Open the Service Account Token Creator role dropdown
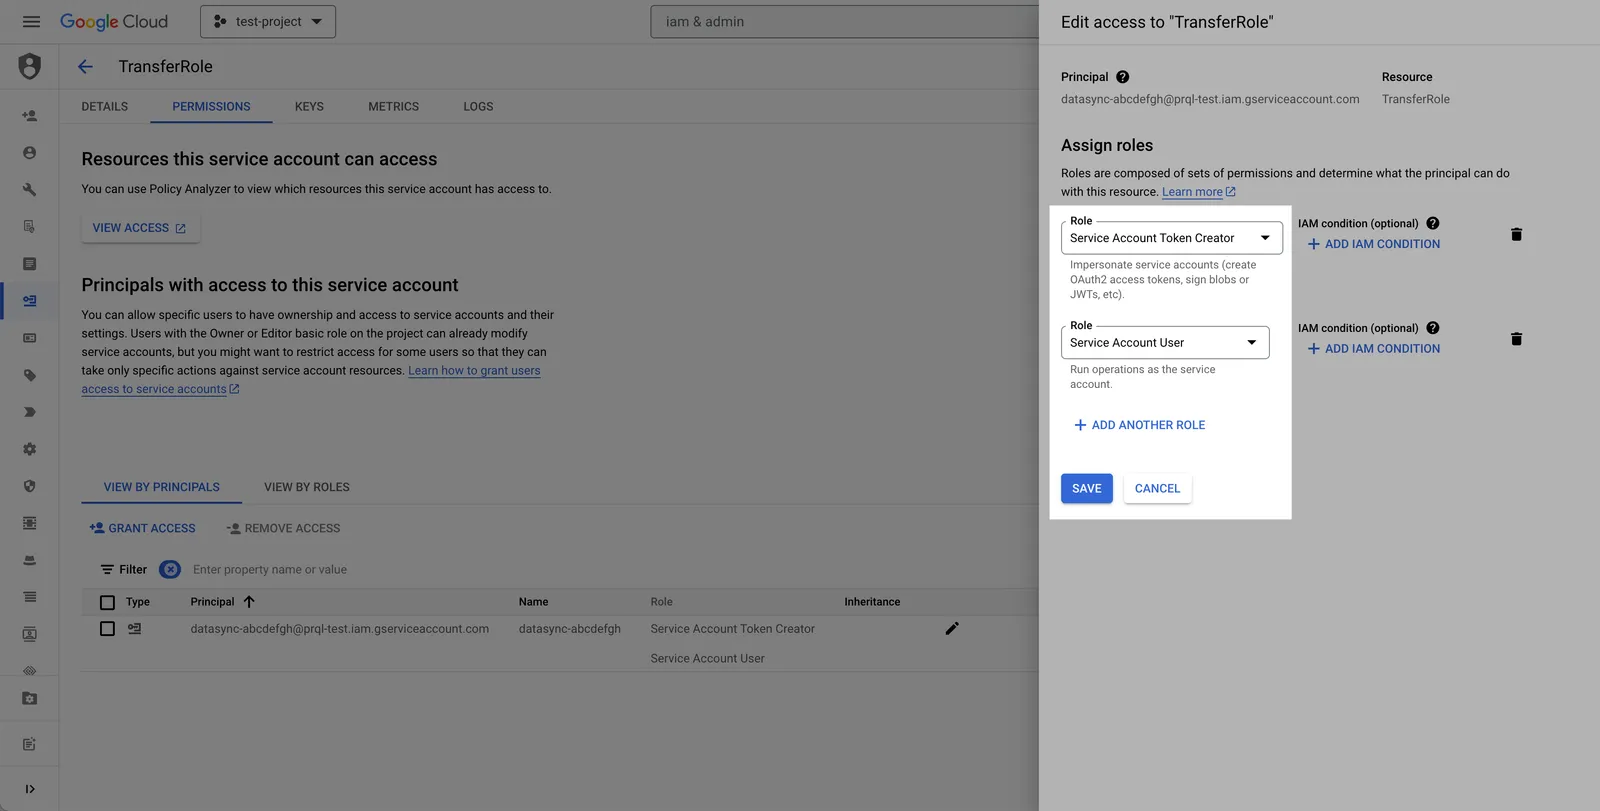1600x811 pixels. click(1171, 238)
